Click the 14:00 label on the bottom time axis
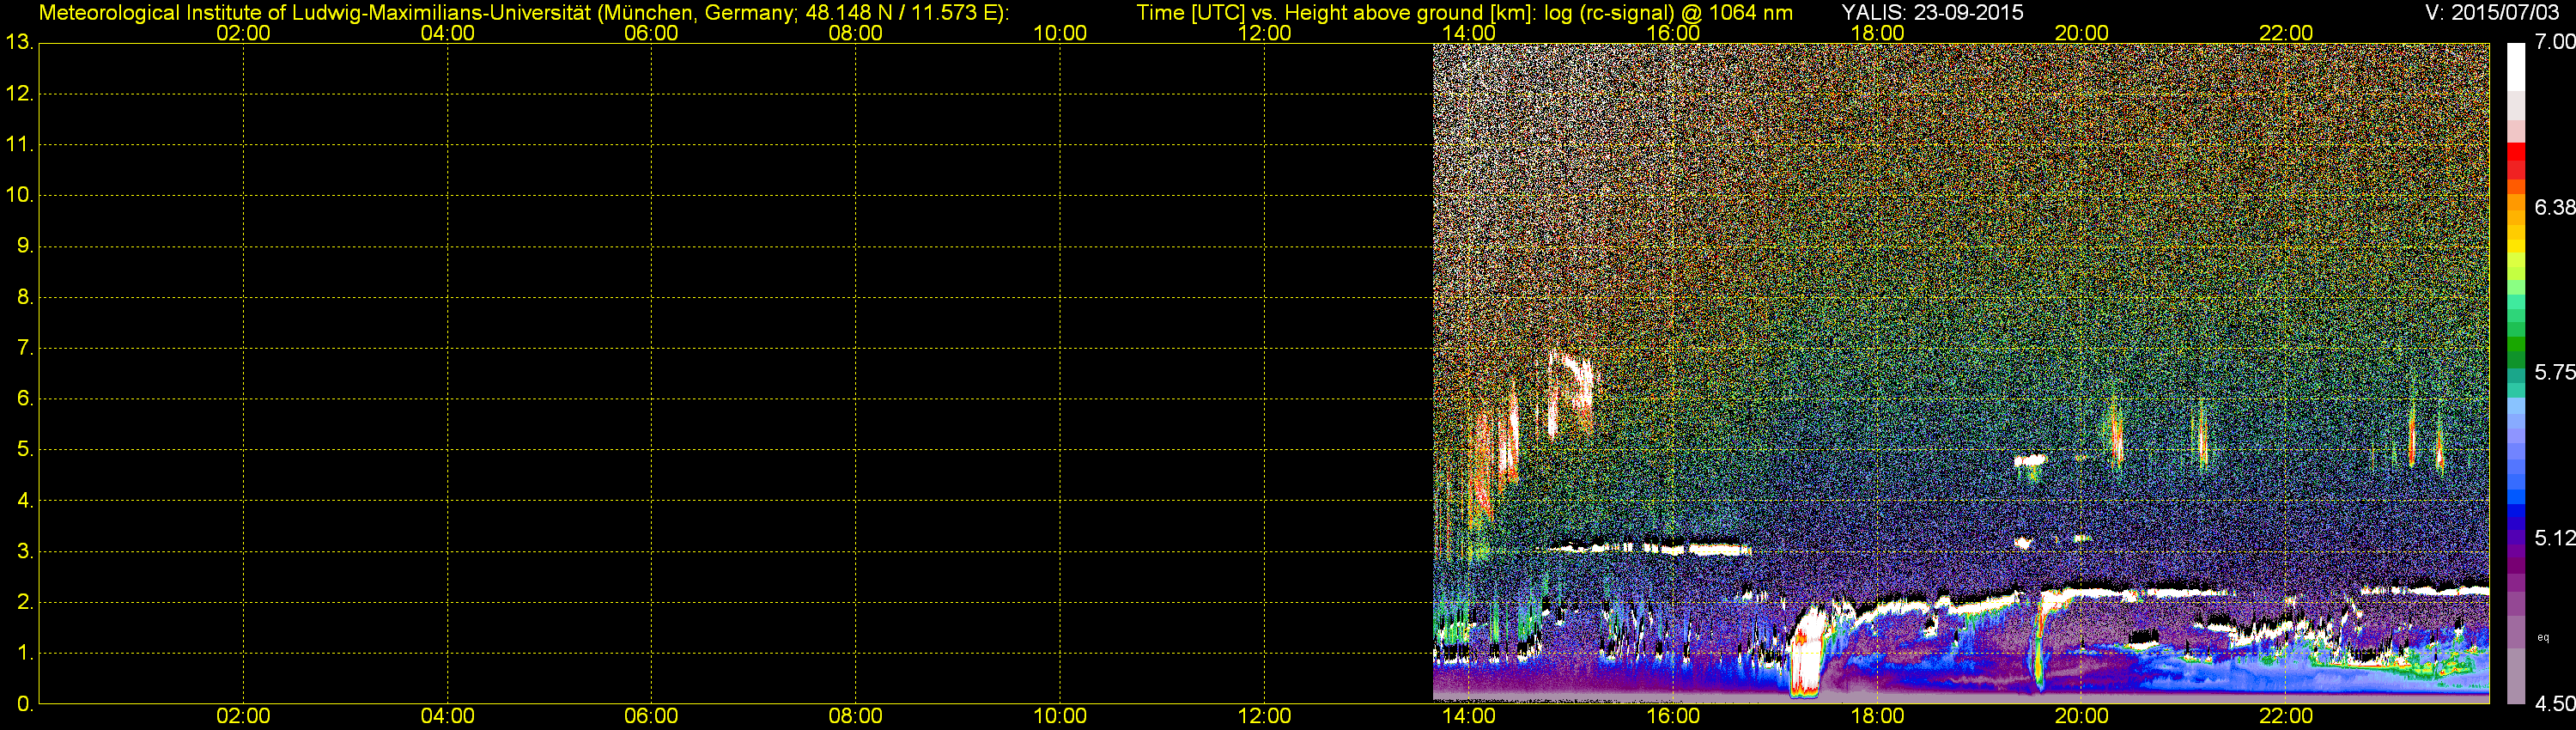Viewport: 2576px width, 730px height. [x=1468, y=716]
